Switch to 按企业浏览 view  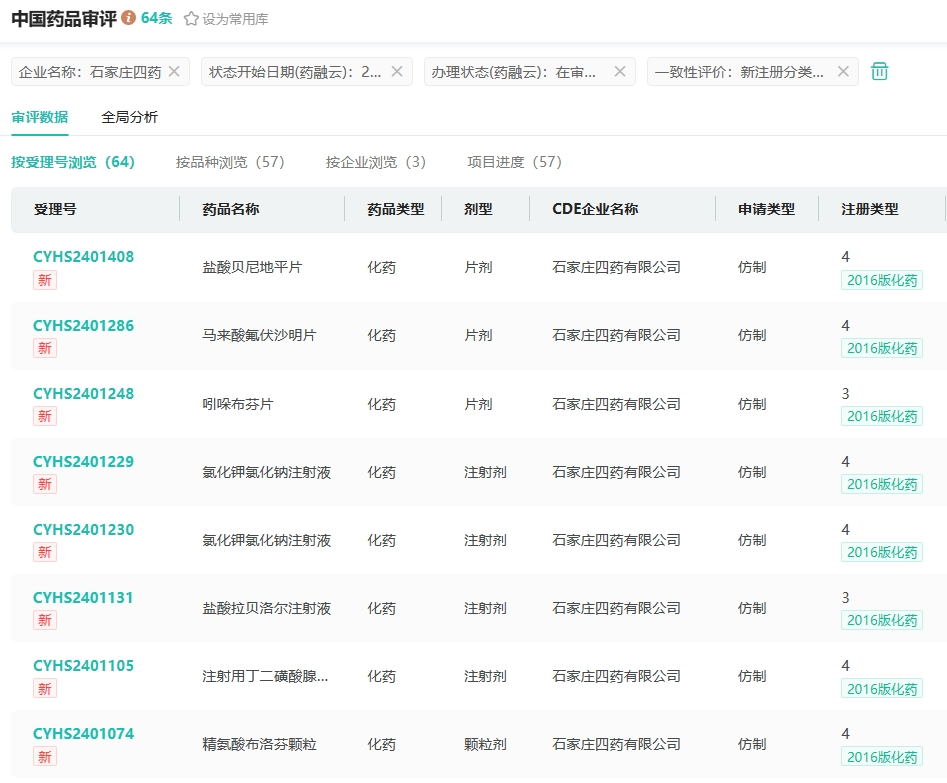(375, 162)
